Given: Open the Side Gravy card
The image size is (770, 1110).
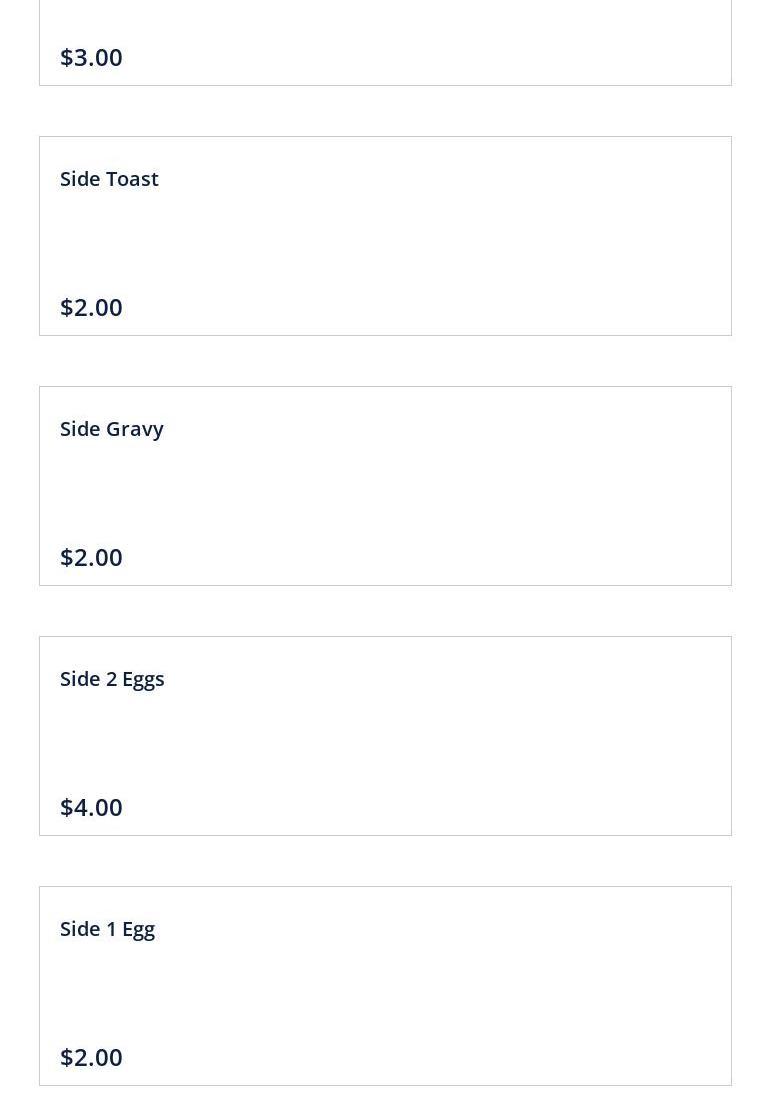Looking at the screenshot, I should pos(385,486).
